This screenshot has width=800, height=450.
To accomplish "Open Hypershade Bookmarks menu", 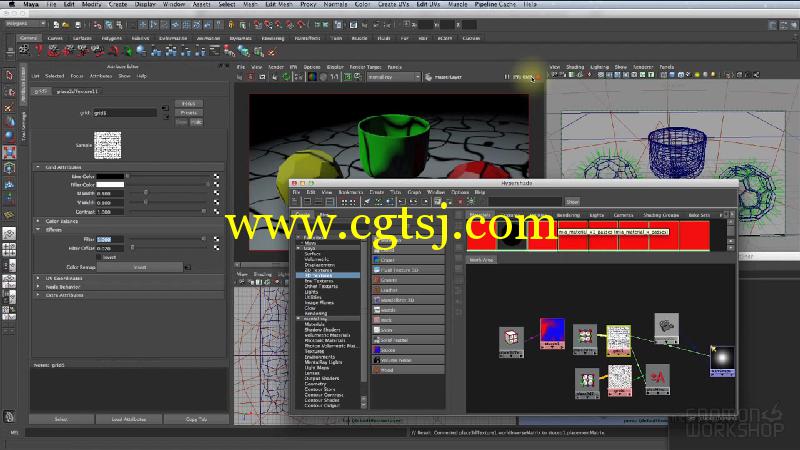I will point(351,192).
